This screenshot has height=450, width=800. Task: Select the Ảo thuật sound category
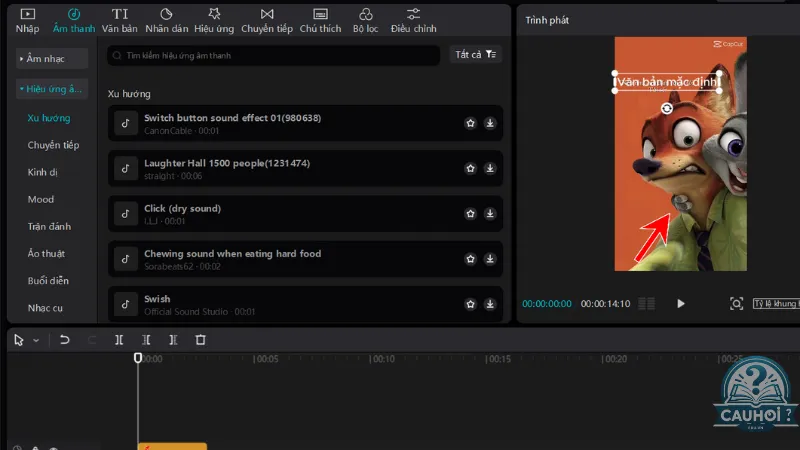(46, 253)
